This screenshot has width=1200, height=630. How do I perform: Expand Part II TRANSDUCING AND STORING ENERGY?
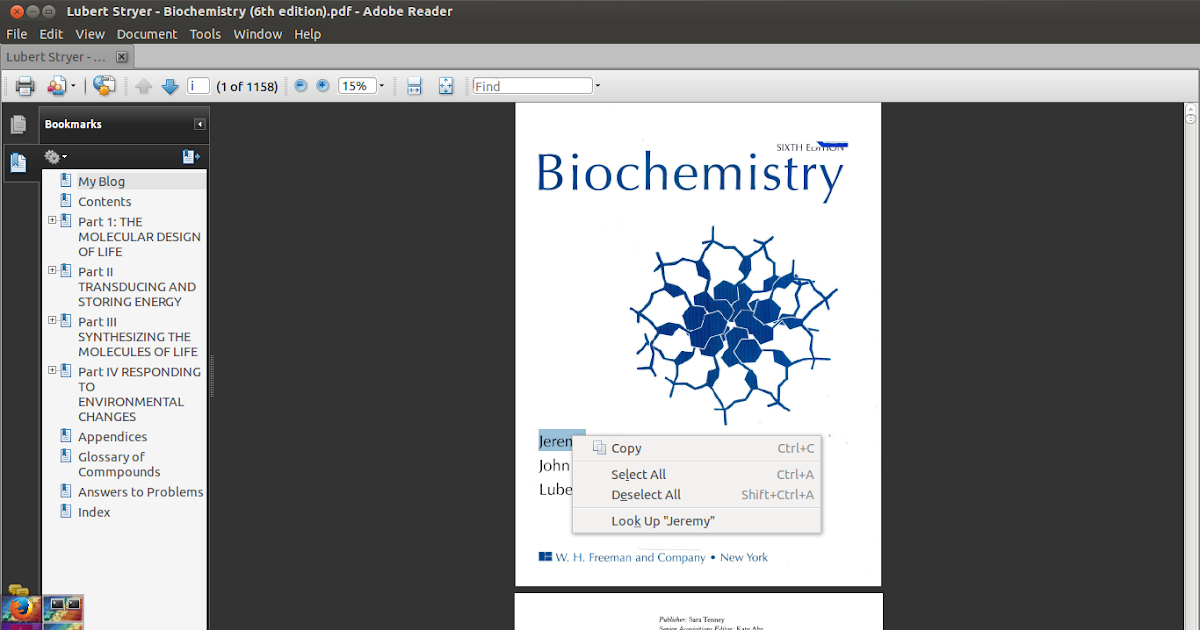tap(52, 270)
